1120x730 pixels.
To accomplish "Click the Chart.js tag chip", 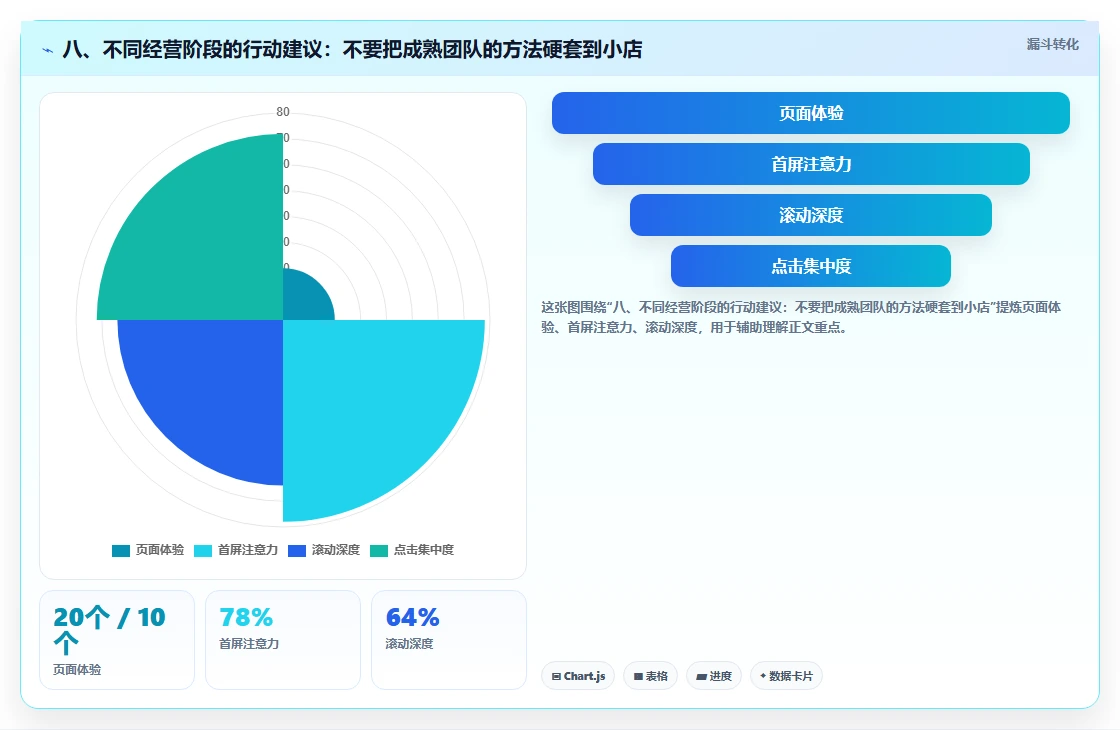I will click(x=578, y=676).
